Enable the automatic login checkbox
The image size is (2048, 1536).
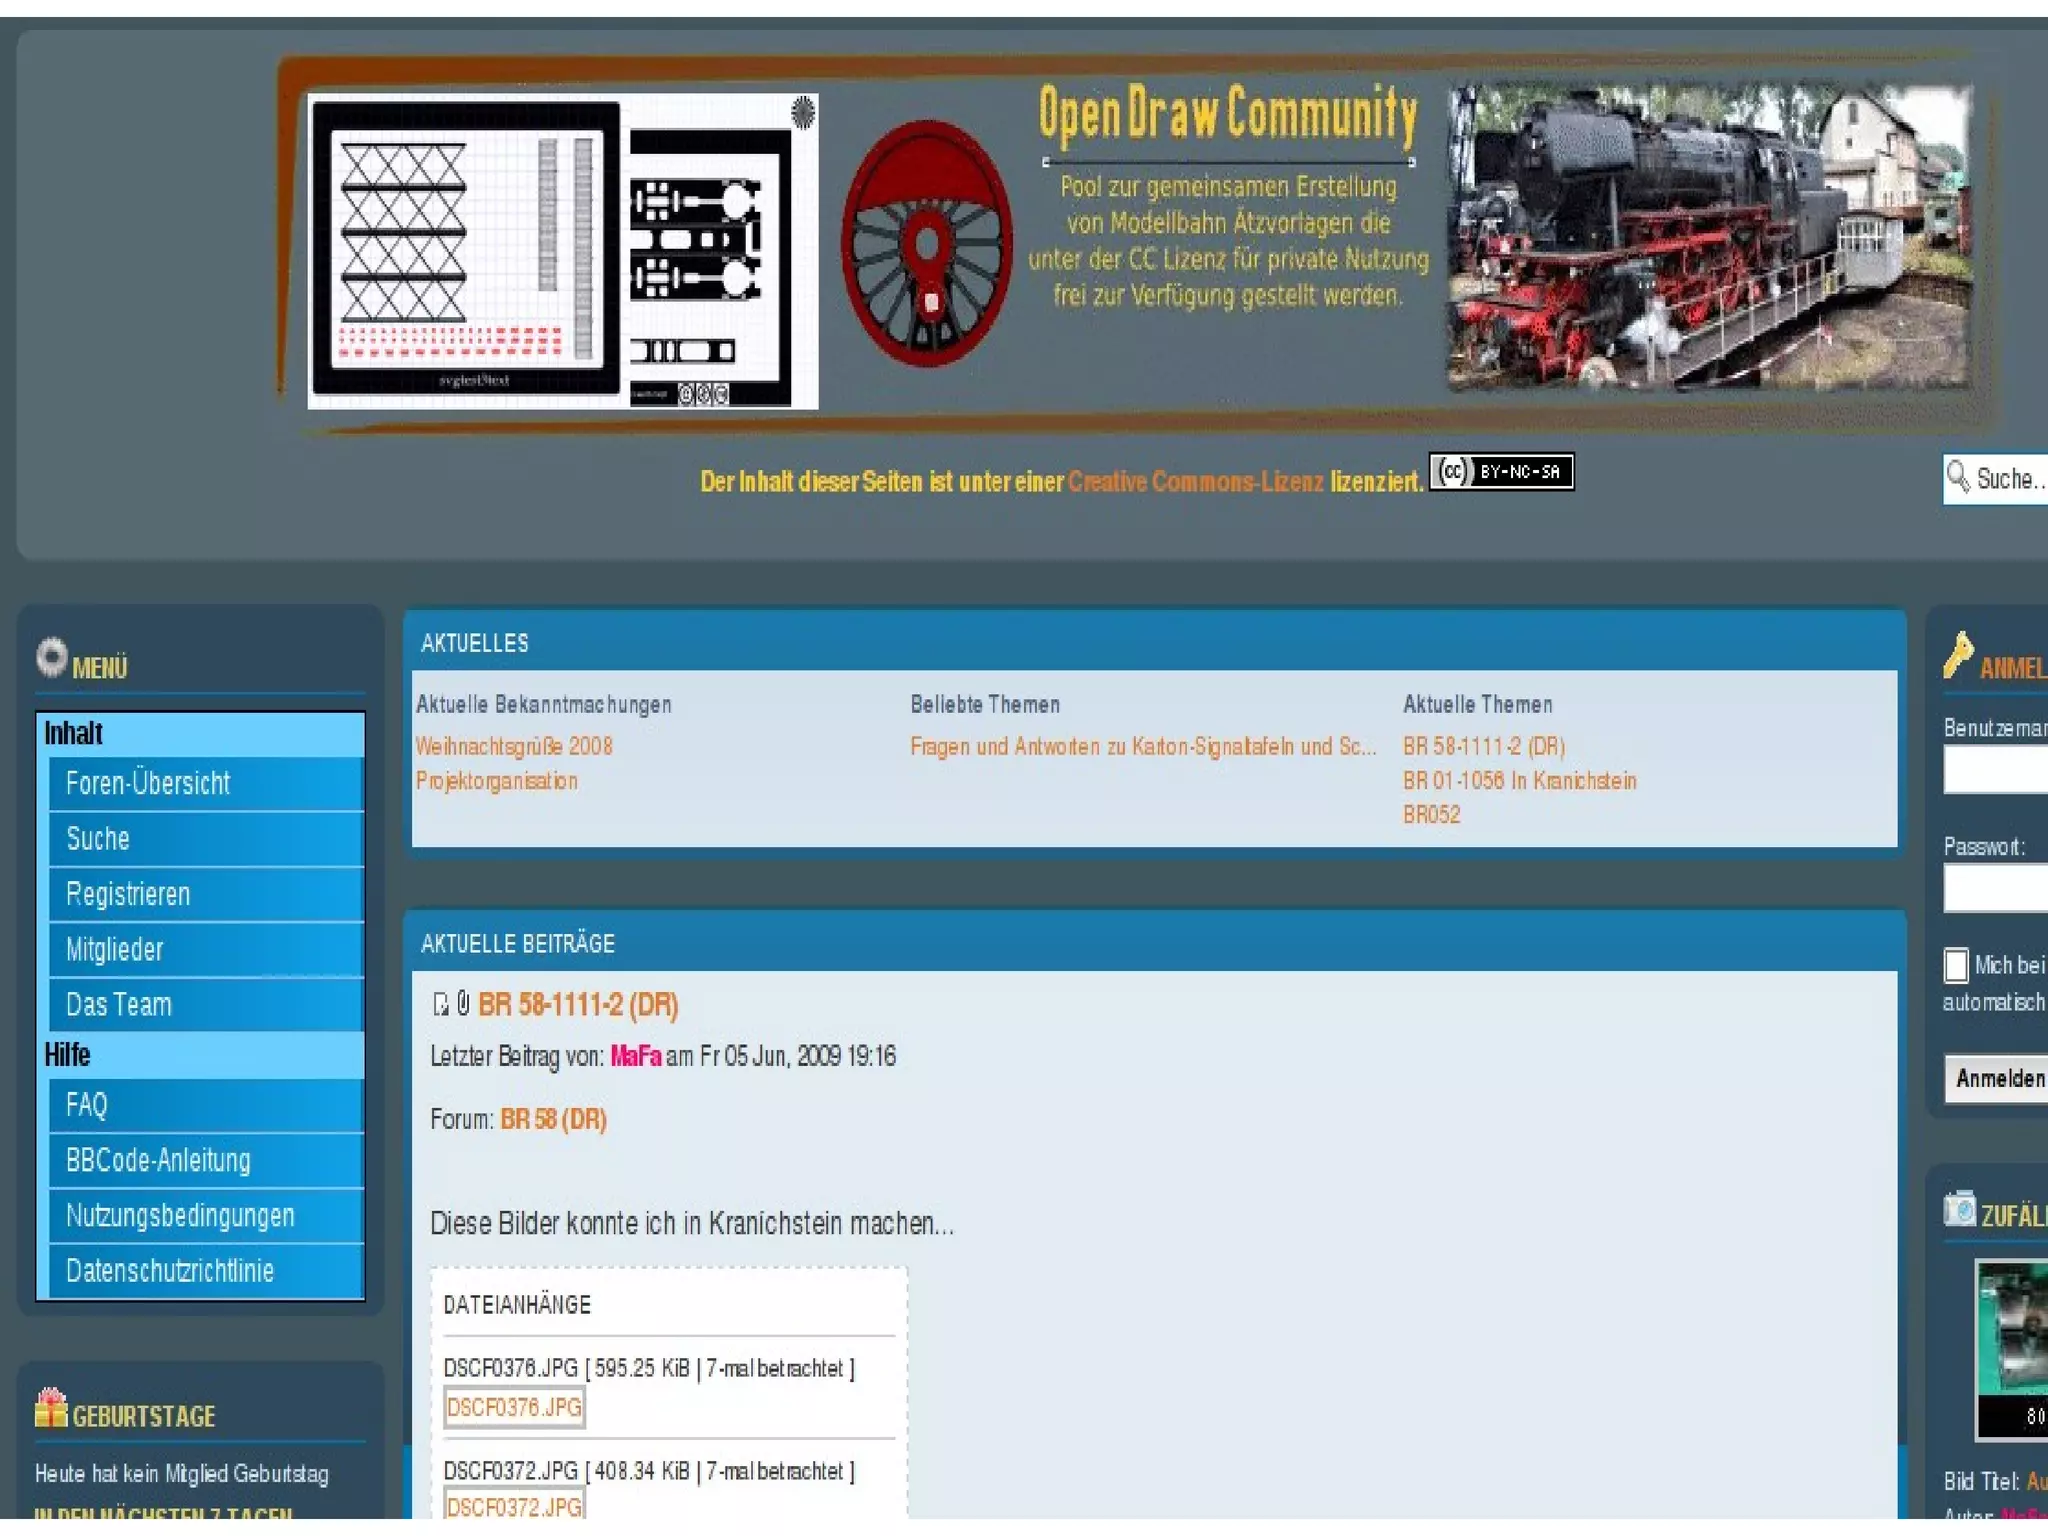click(1956, 965)
